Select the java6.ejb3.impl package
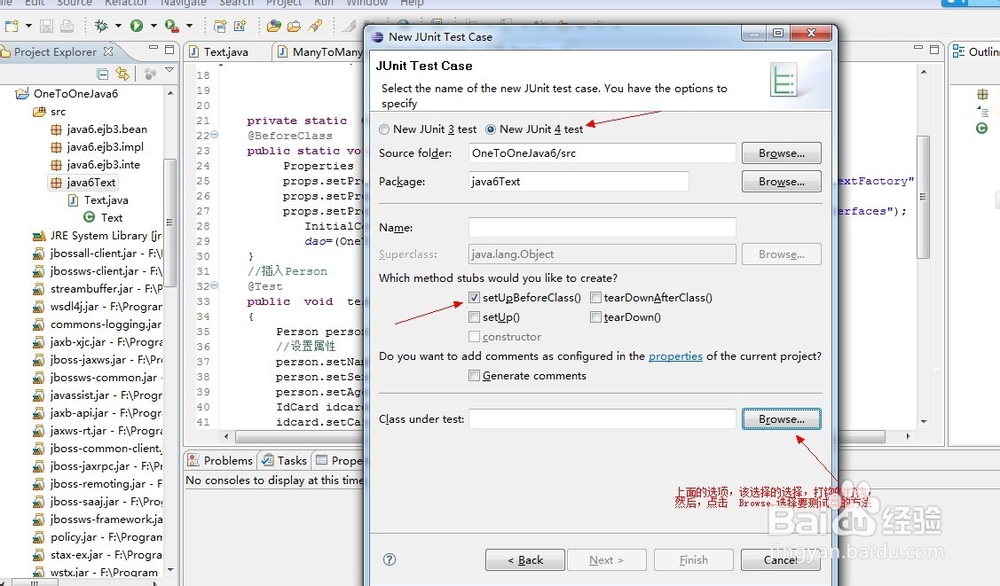 [x=97, y=147]
